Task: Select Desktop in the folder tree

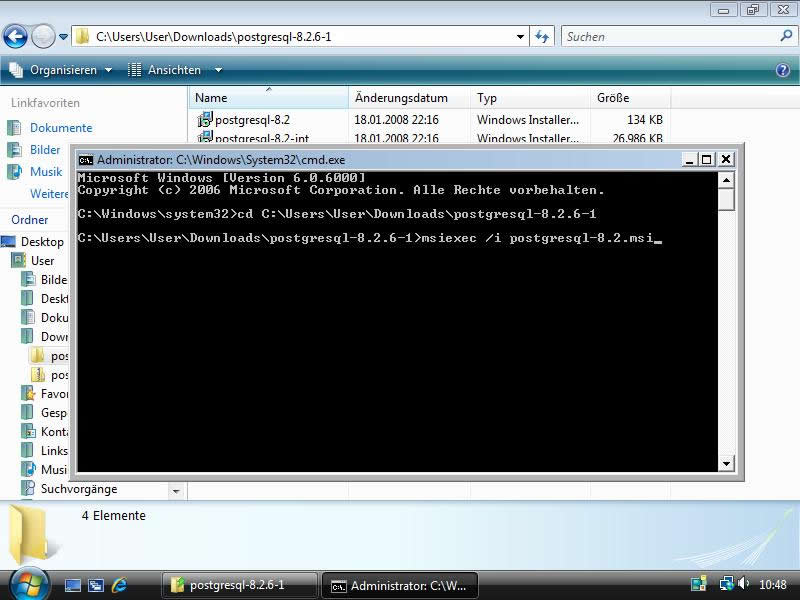Action: [x=42, y=242]
